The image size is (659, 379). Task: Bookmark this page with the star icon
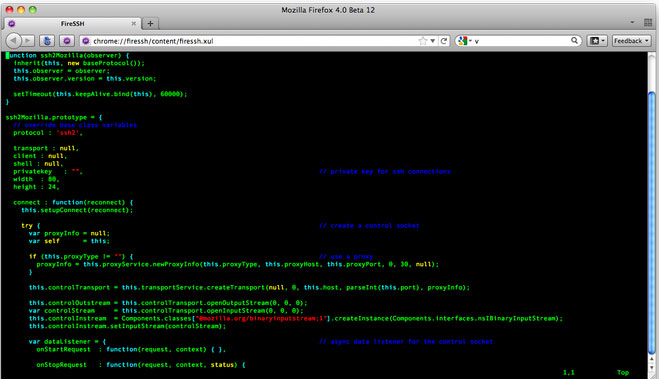pos(423,41)
